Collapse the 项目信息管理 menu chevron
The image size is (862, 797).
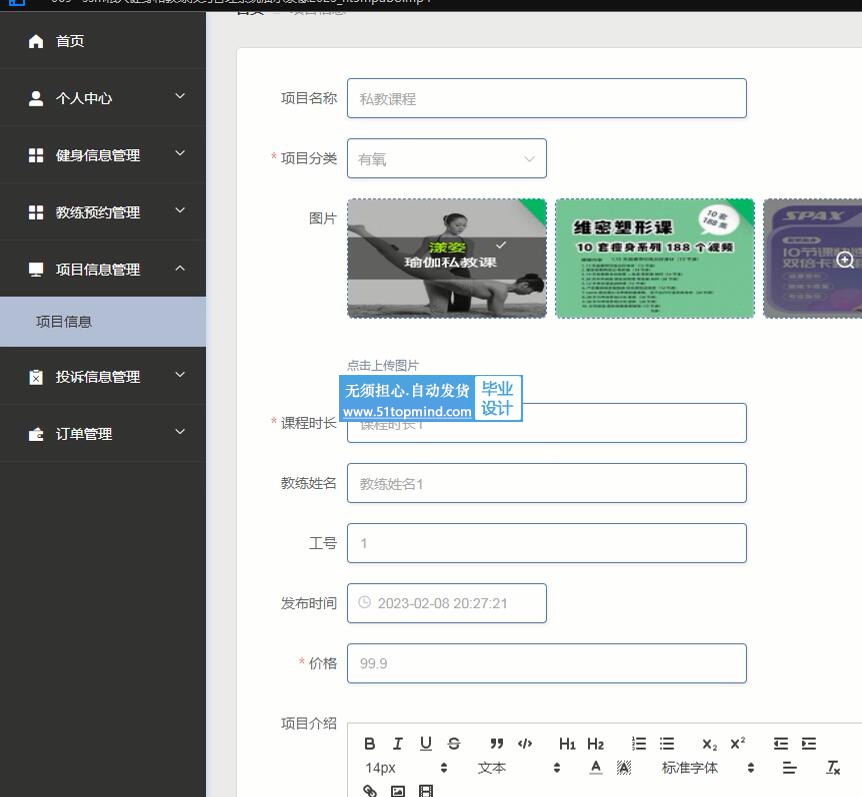180,268
